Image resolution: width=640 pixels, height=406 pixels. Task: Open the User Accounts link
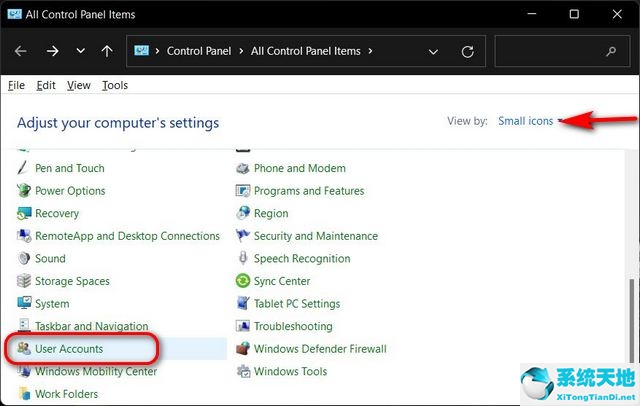(69, 349)
